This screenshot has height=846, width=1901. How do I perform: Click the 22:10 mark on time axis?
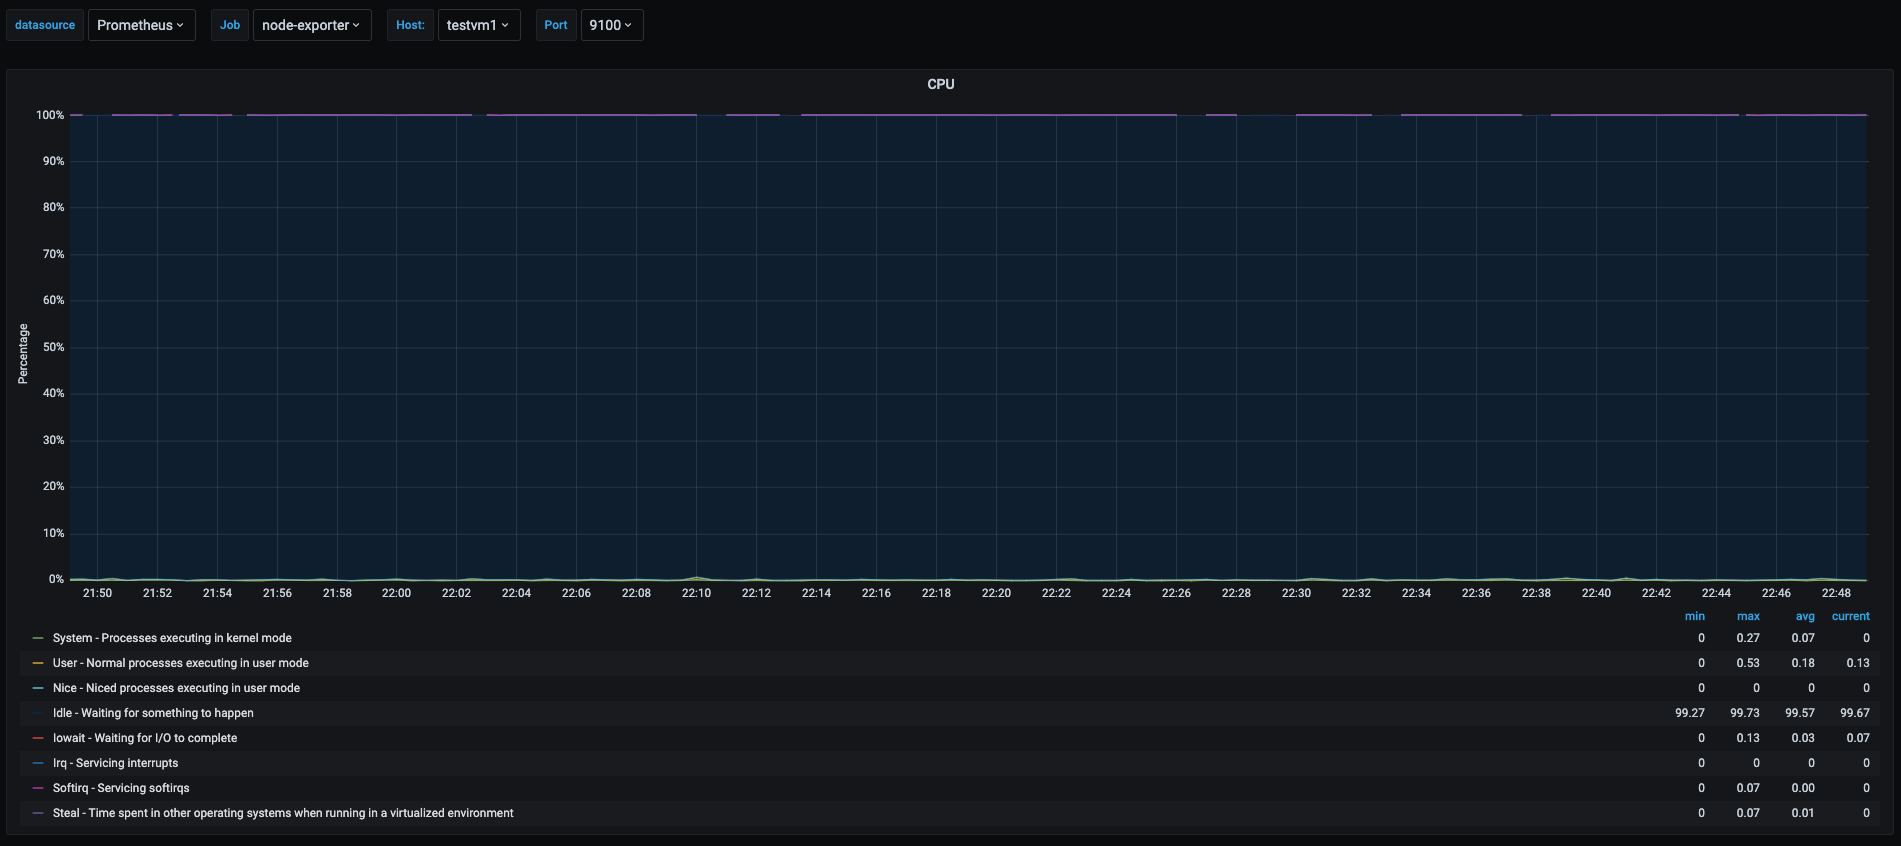(696, 593)
